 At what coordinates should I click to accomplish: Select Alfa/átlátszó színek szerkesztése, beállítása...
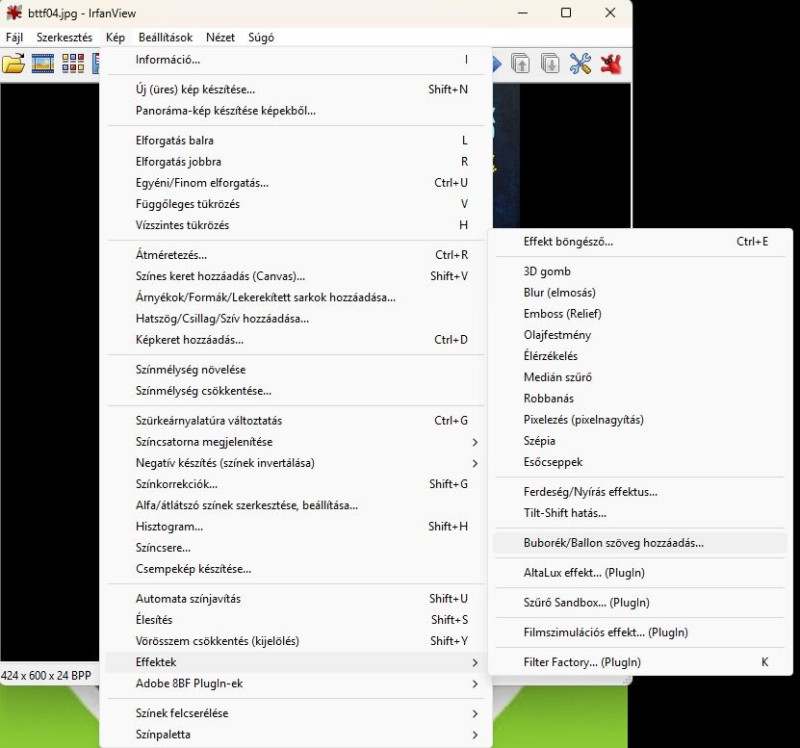click(x=296, y=506)
